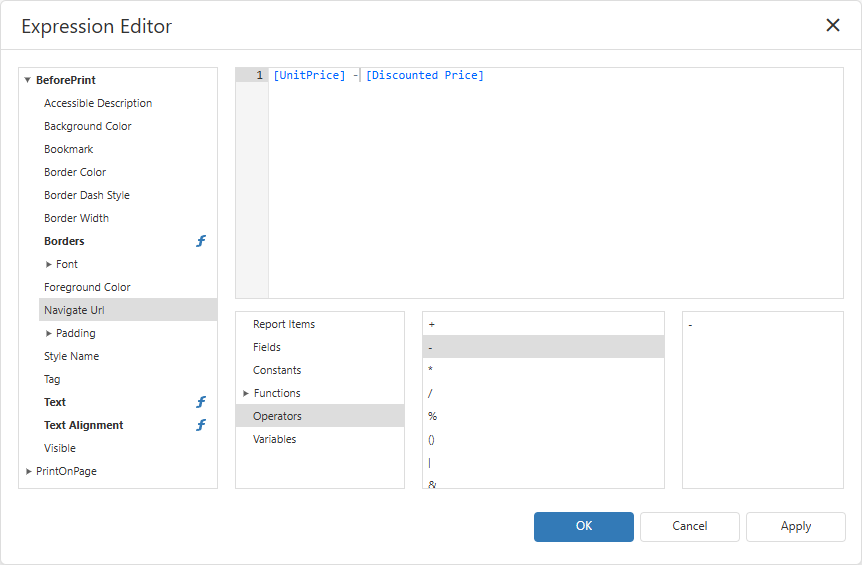Select the Border Color property

pos(128,173)
